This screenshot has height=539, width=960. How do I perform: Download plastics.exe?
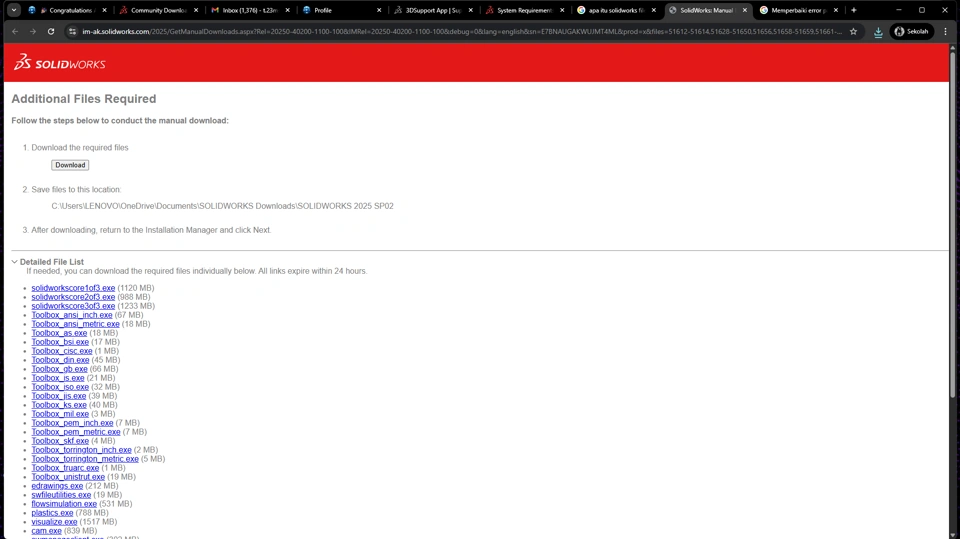pyautogui.click(x=52, y=513)
